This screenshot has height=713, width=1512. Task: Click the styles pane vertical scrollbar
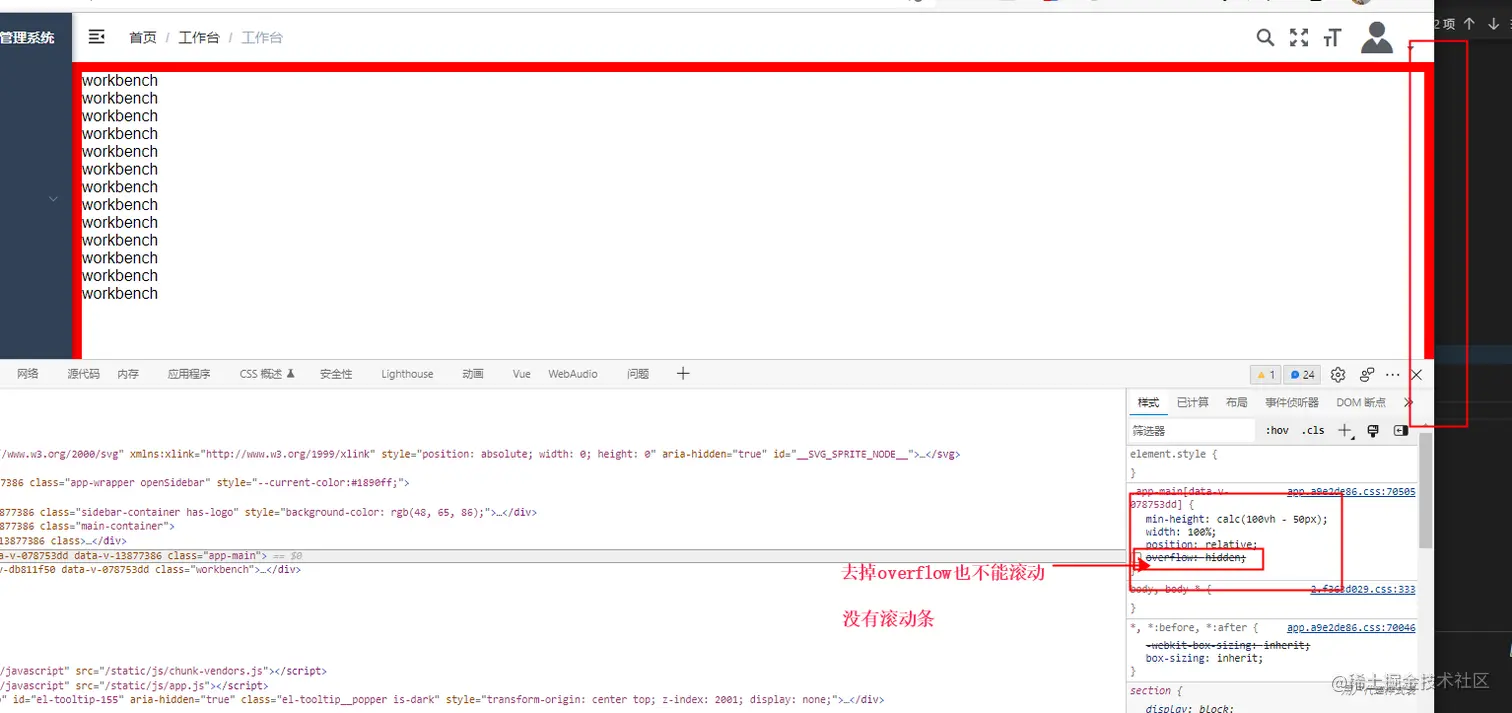tap(1426, 490)
